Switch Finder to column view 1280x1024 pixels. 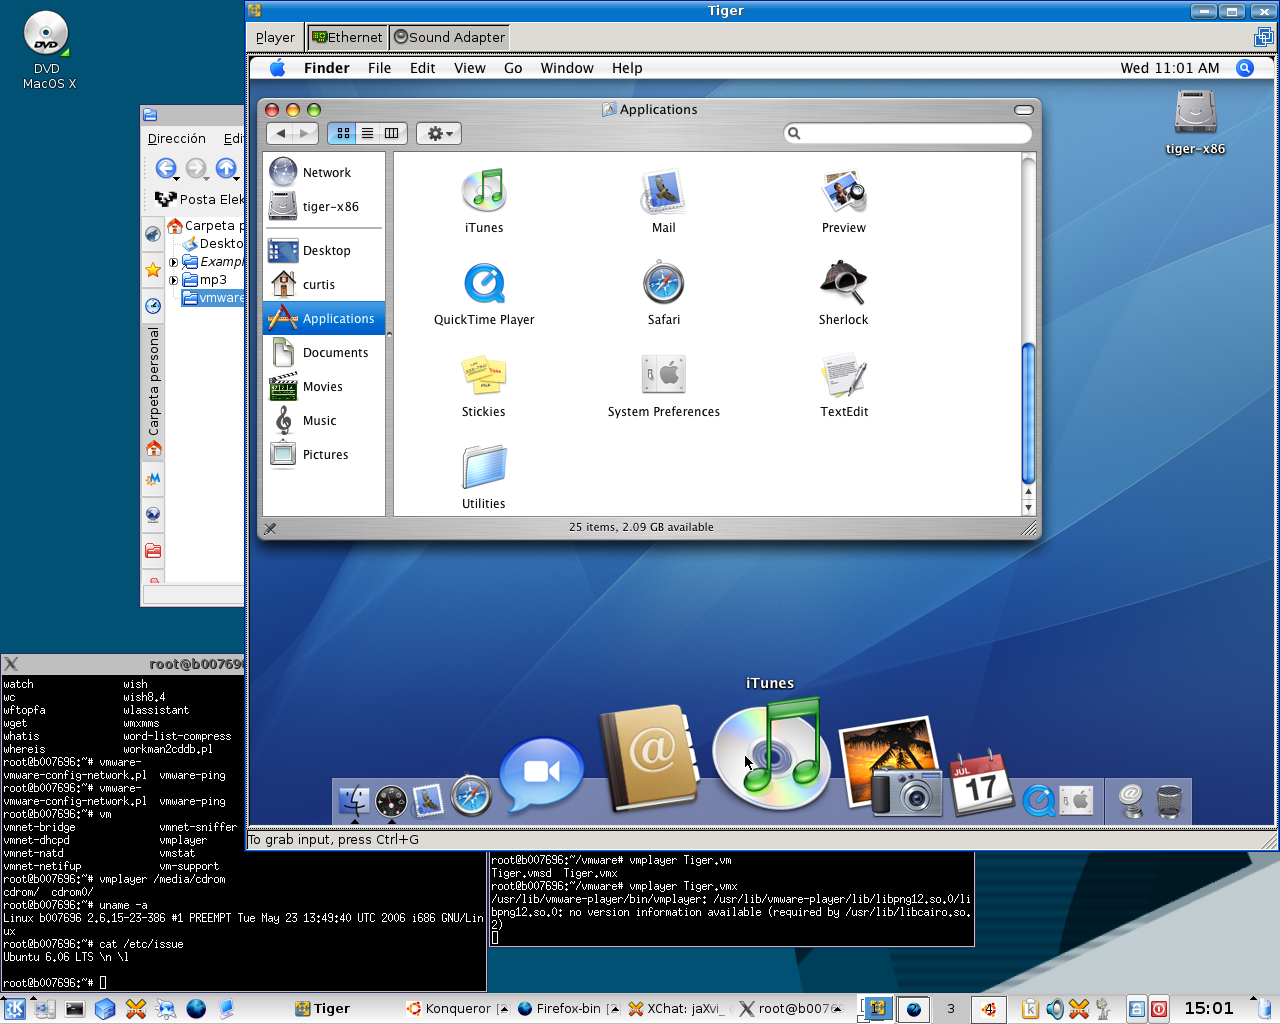(x=391, y=133)
